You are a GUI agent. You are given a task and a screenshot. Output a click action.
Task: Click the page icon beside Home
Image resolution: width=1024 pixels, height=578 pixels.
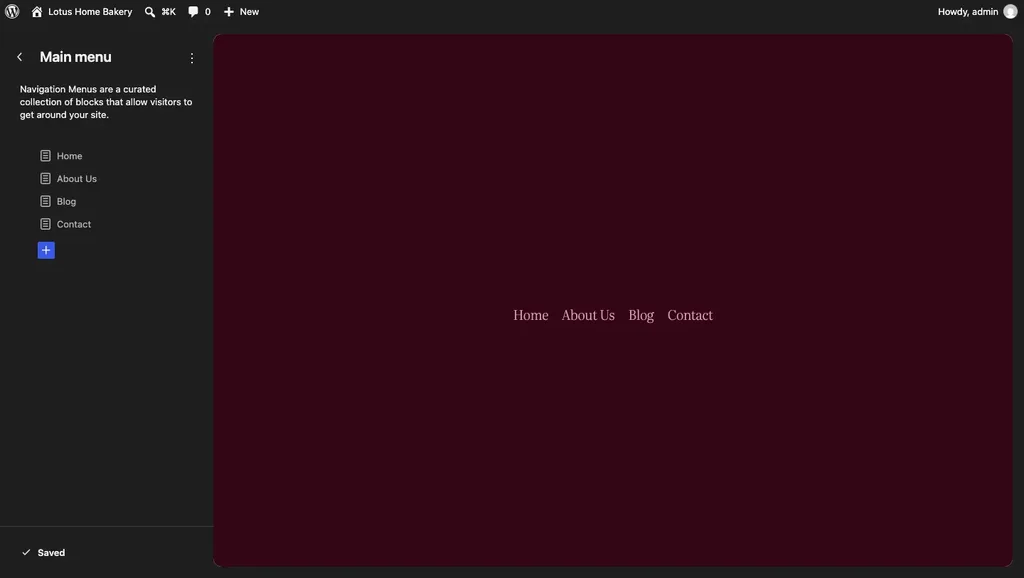click(45, 156)
